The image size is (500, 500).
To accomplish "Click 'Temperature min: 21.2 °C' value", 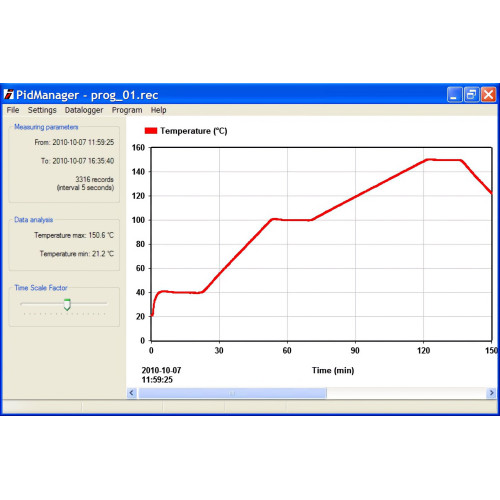I will tap(77, 254).
